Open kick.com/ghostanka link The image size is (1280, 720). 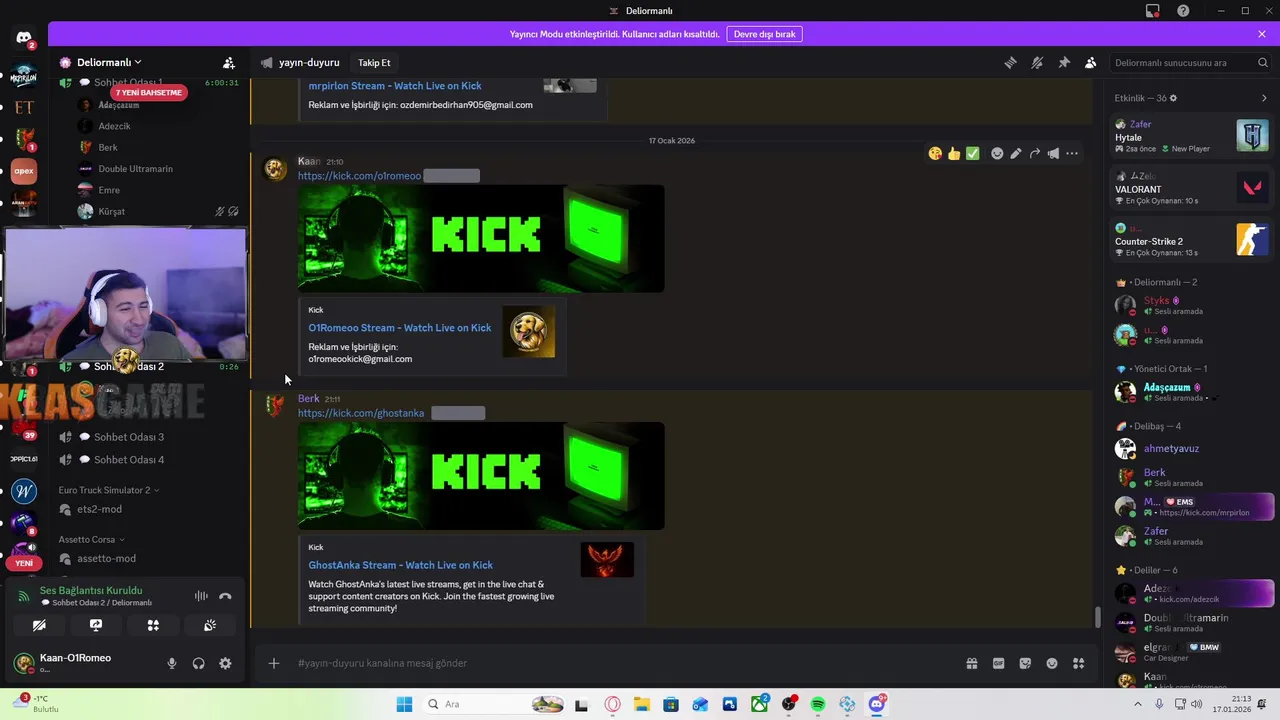[361, 413]
